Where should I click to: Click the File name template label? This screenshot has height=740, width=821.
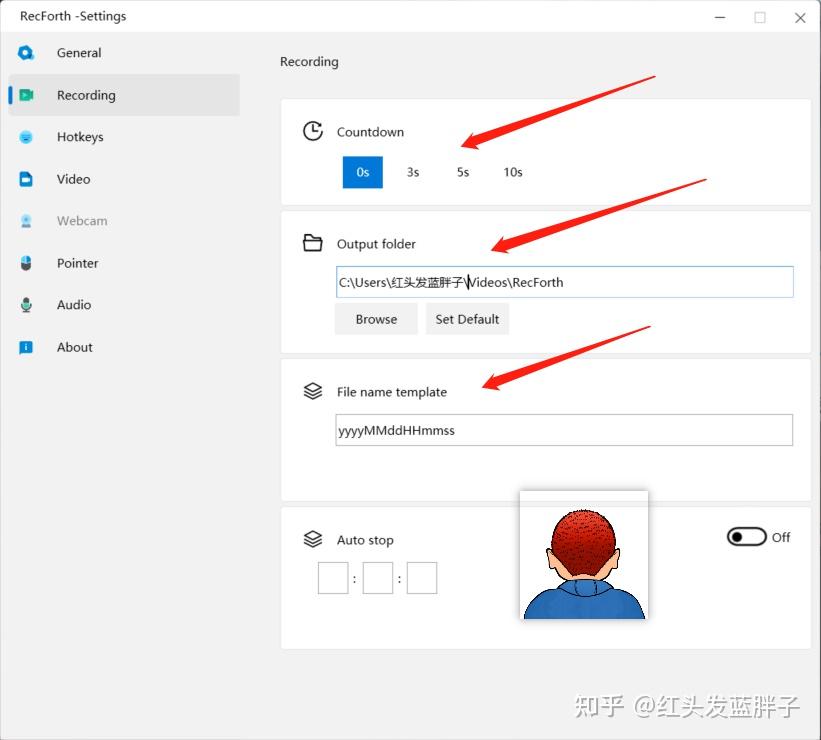pos(392,392)
